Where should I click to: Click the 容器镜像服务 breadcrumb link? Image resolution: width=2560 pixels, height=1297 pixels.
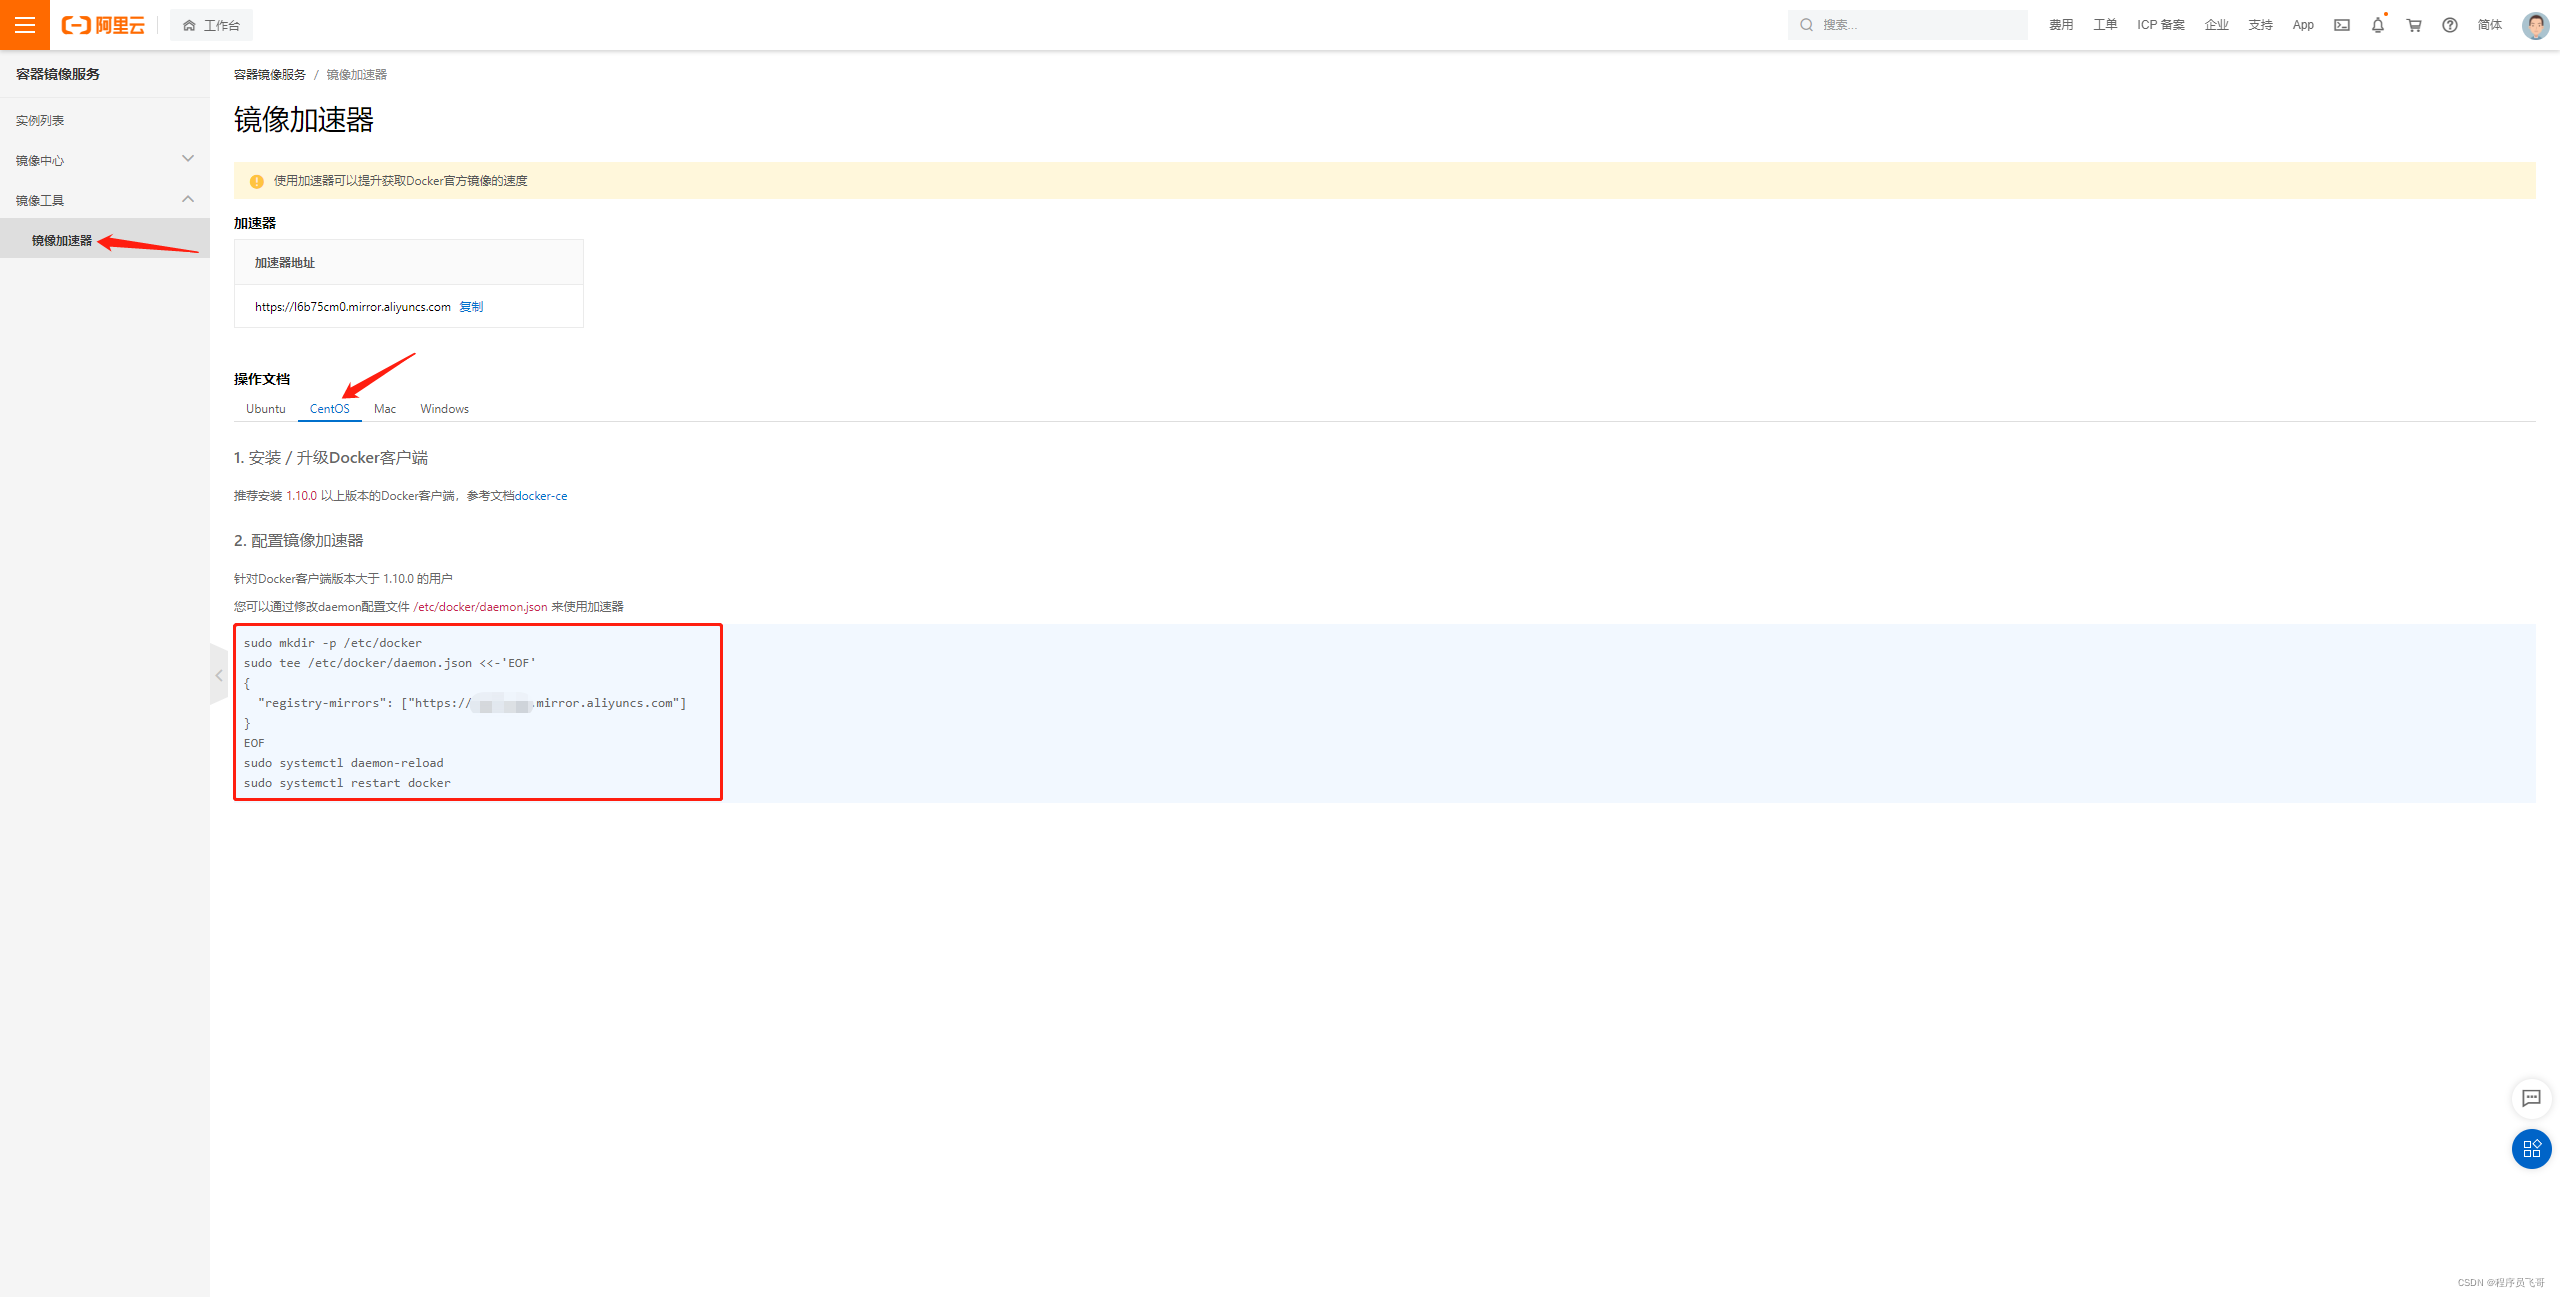click(270, 75)
